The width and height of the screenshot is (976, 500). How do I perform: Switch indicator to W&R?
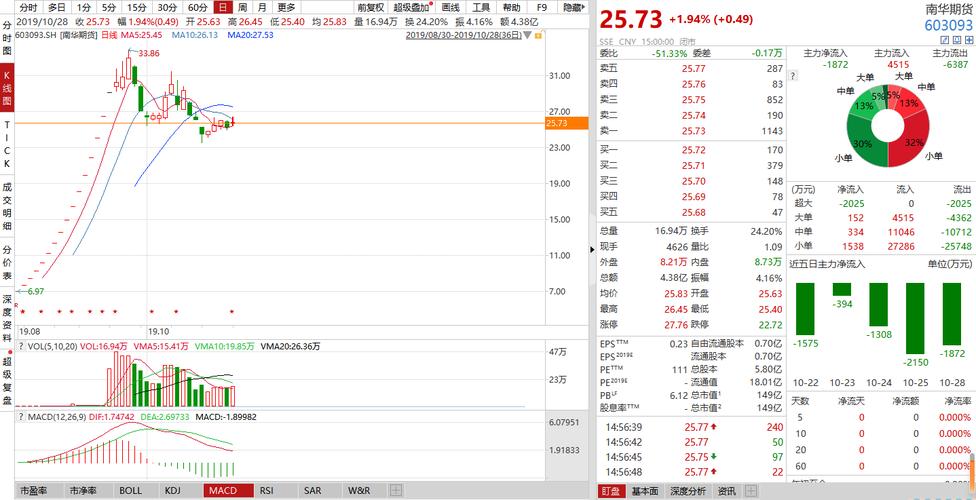pos(359,491)
